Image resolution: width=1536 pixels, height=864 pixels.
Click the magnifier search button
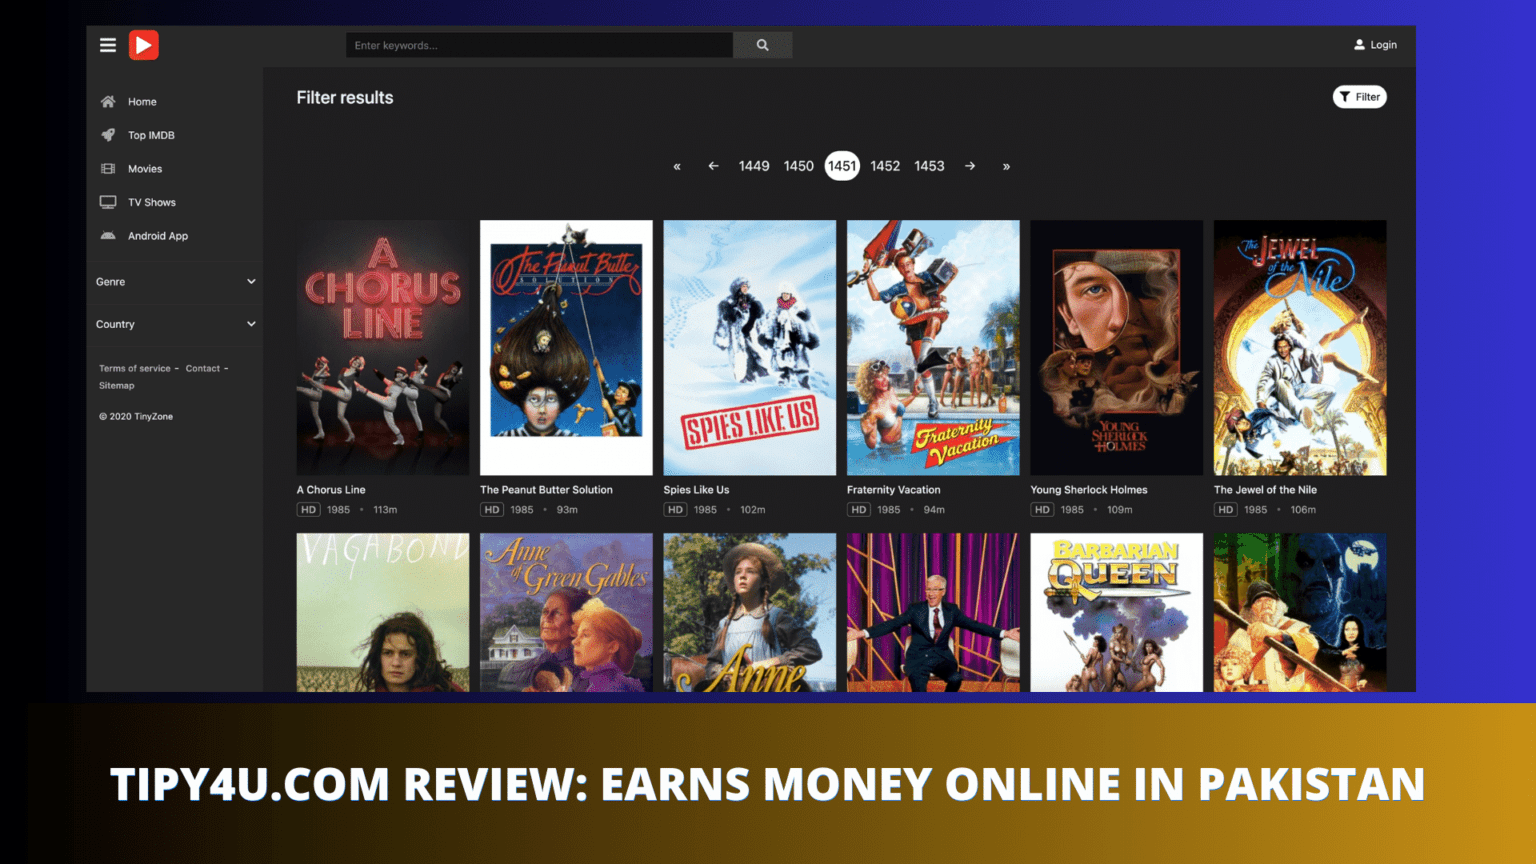coord(762,45)
